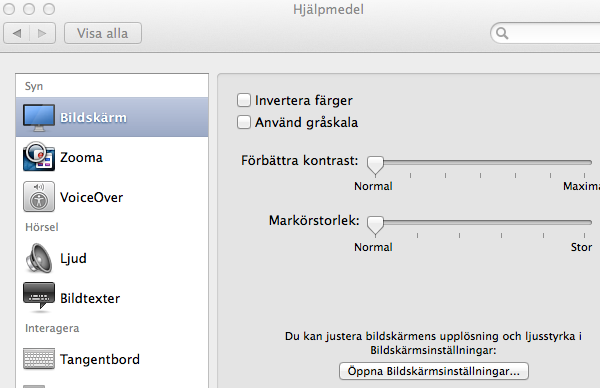Image resolution: width=600 pixels, height=388 pixels.
Task: Open the VoiceOver accessibility icon
Action: (x=39, y=197)
